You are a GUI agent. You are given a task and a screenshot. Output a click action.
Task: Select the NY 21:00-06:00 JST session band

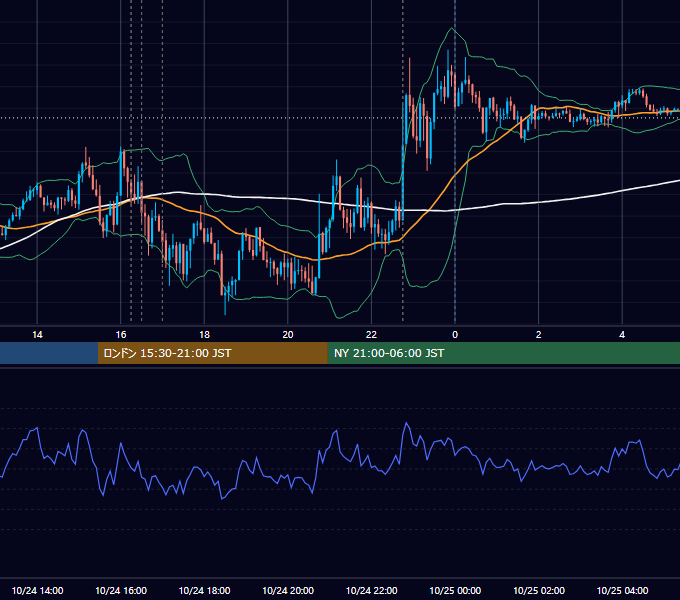pos(503,353)
